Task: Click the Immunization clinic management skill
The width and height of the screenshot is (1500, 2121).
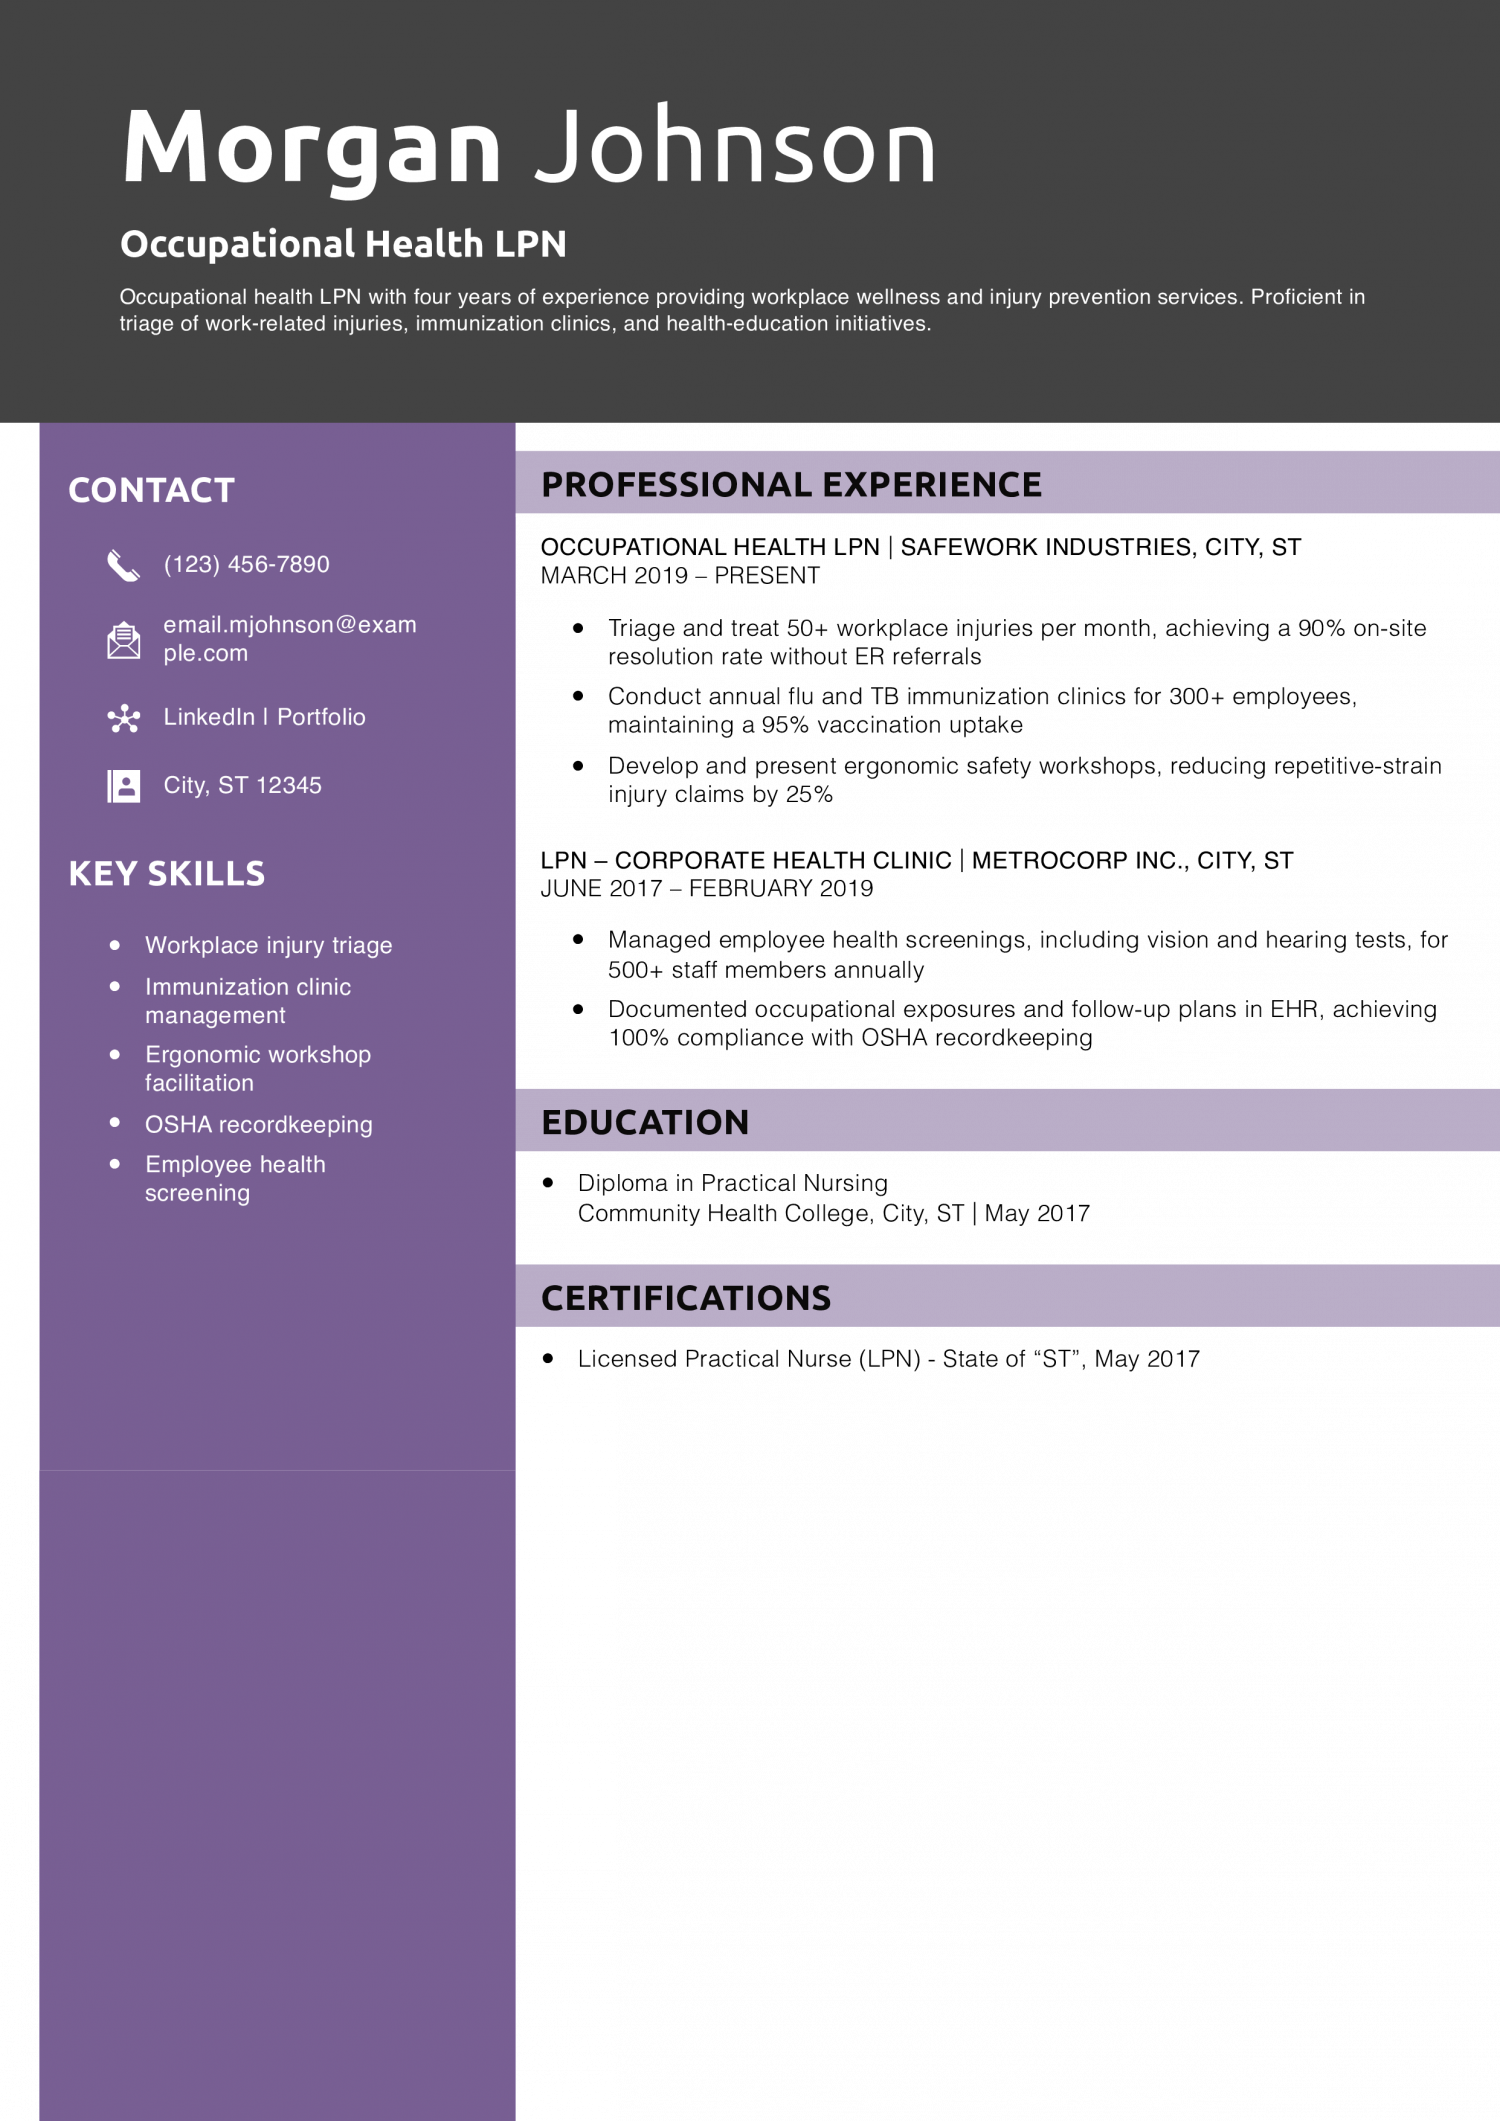Action: point(248,1001)
